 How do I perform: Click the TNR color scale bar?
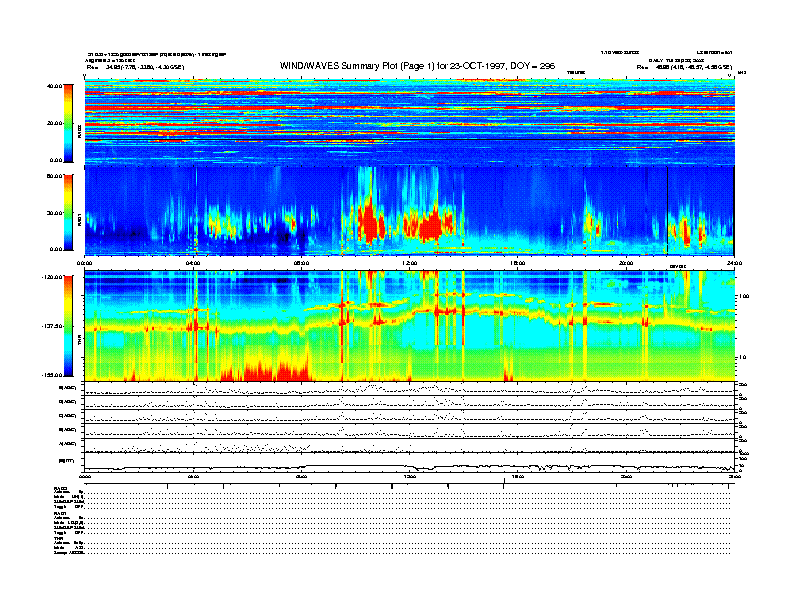68,326
